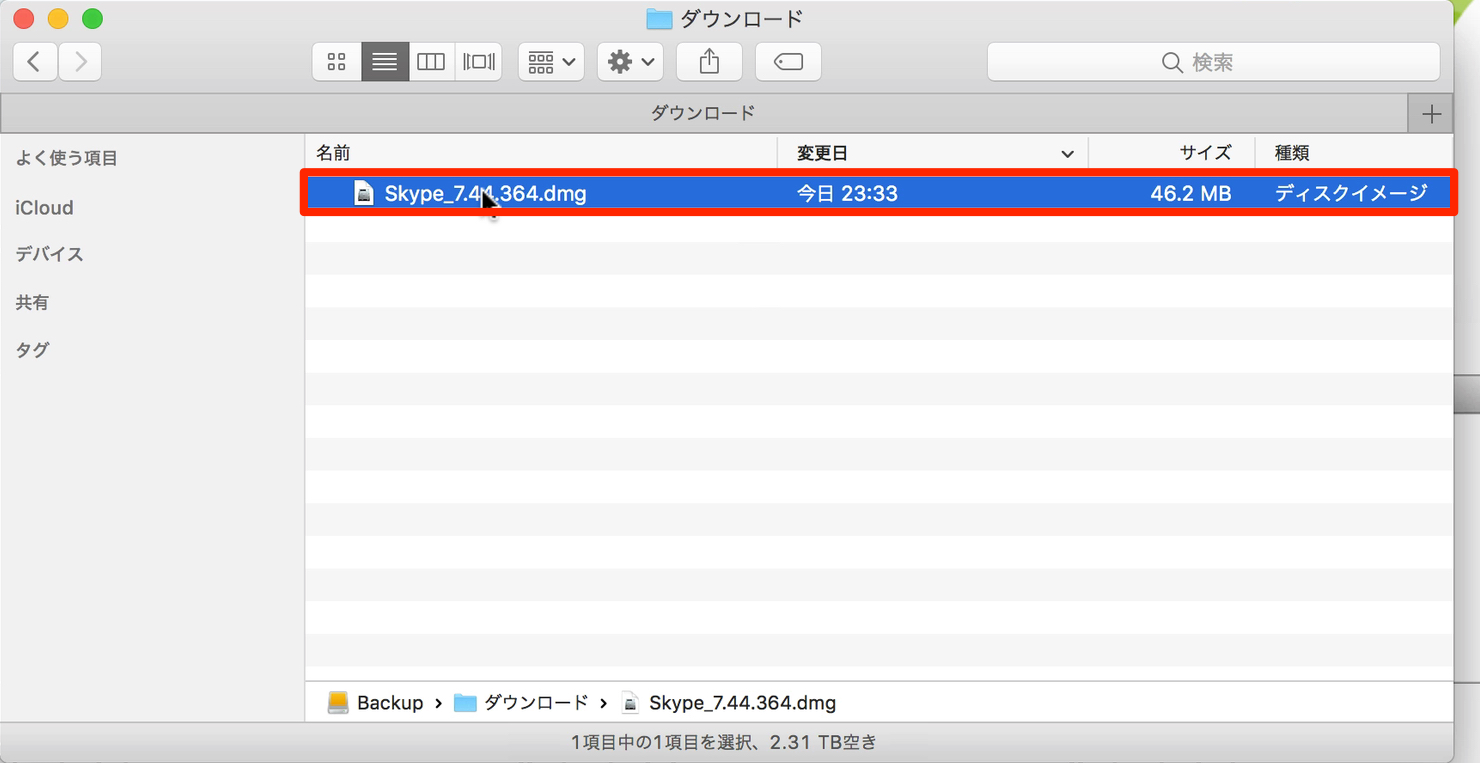Go forward with the right arrow button
The image size is (1480, 763).
point(80,62)
